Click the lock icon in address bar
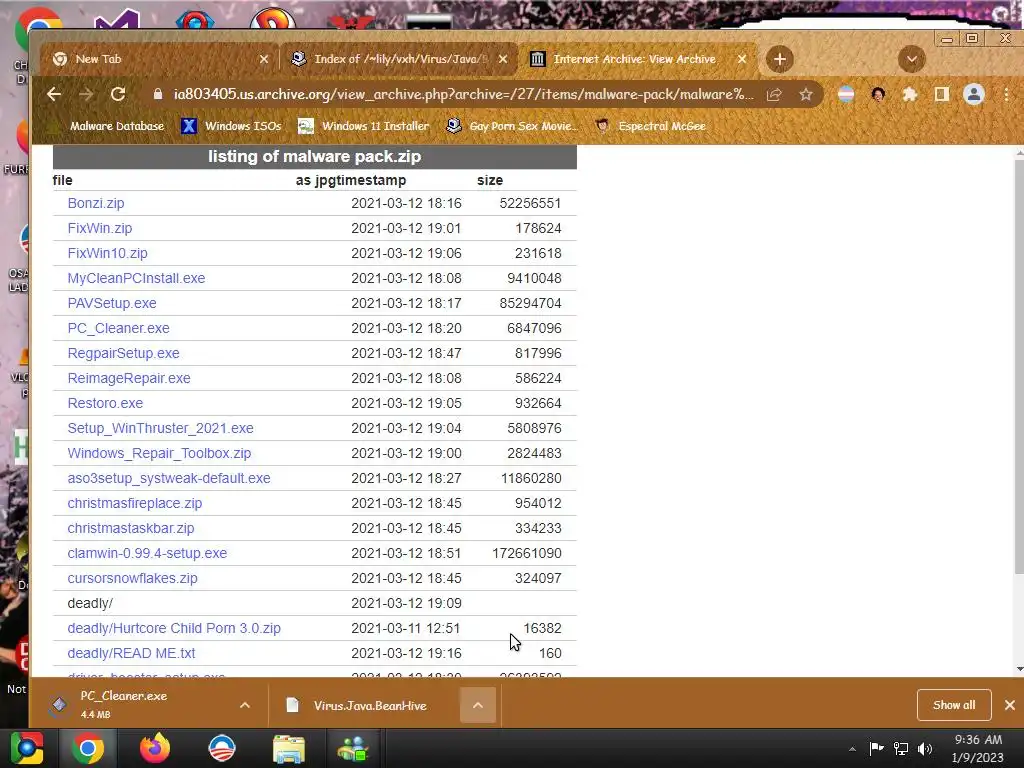Viewport: 1024px width, 768px height. [x=157, y=94]
